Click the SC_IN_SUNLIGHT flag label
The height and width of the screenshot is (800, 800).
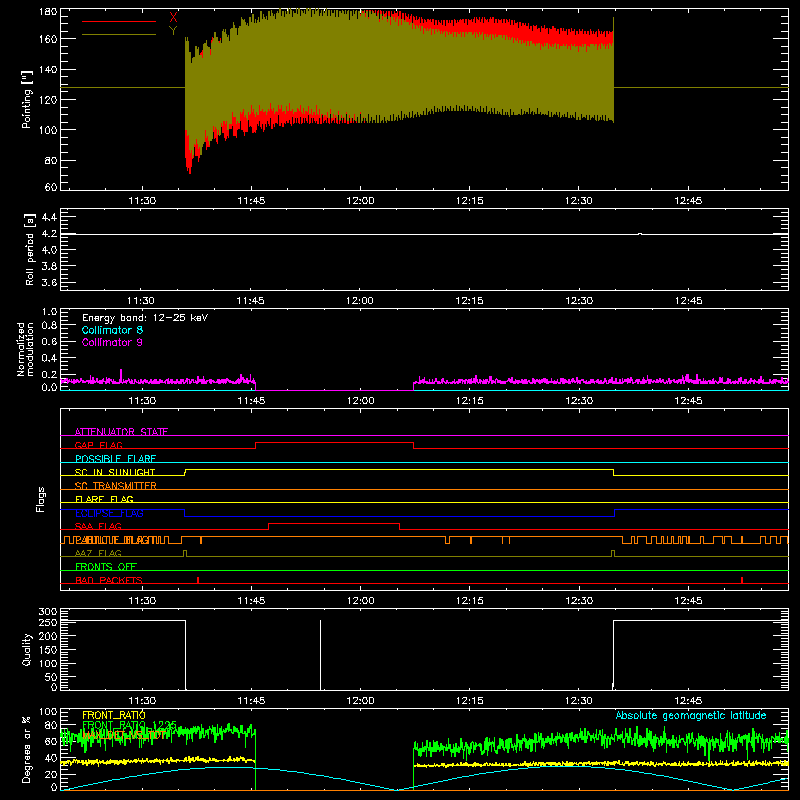pos(115,472)
